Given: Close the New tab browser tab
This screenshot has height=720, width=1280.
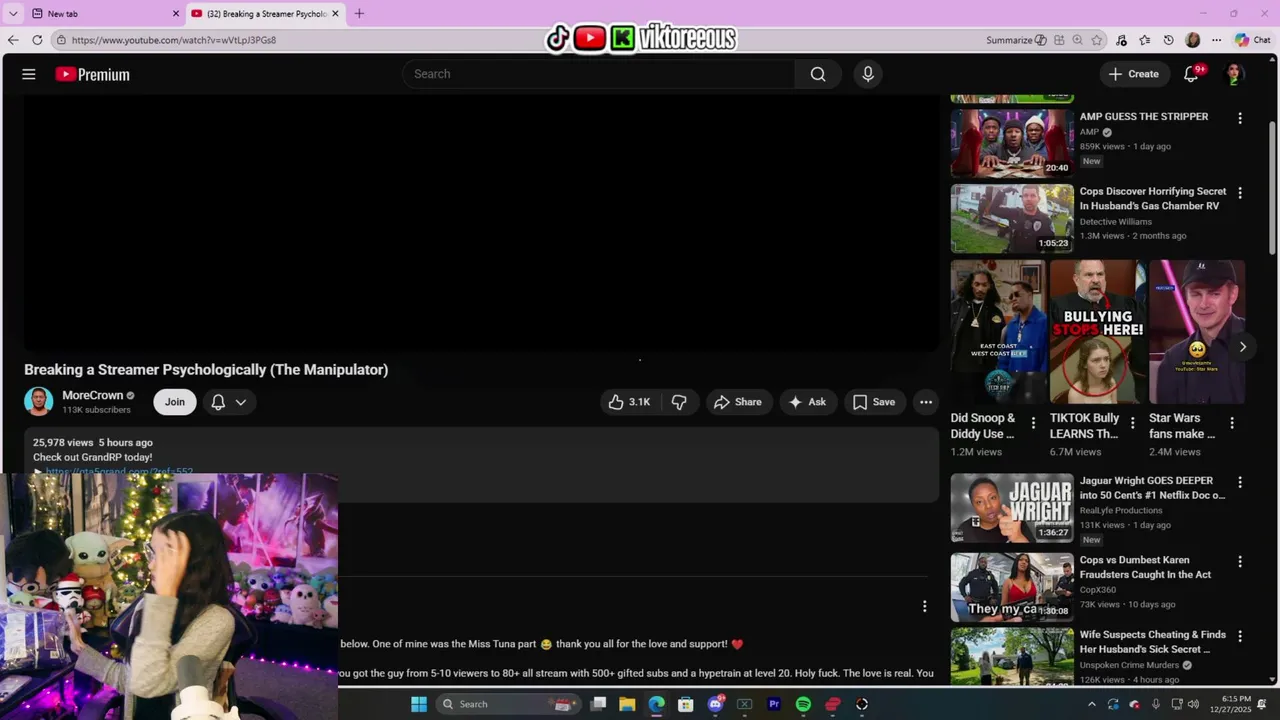Looking at the screenshot, I should pyautogui.click(x=176, y=13).
